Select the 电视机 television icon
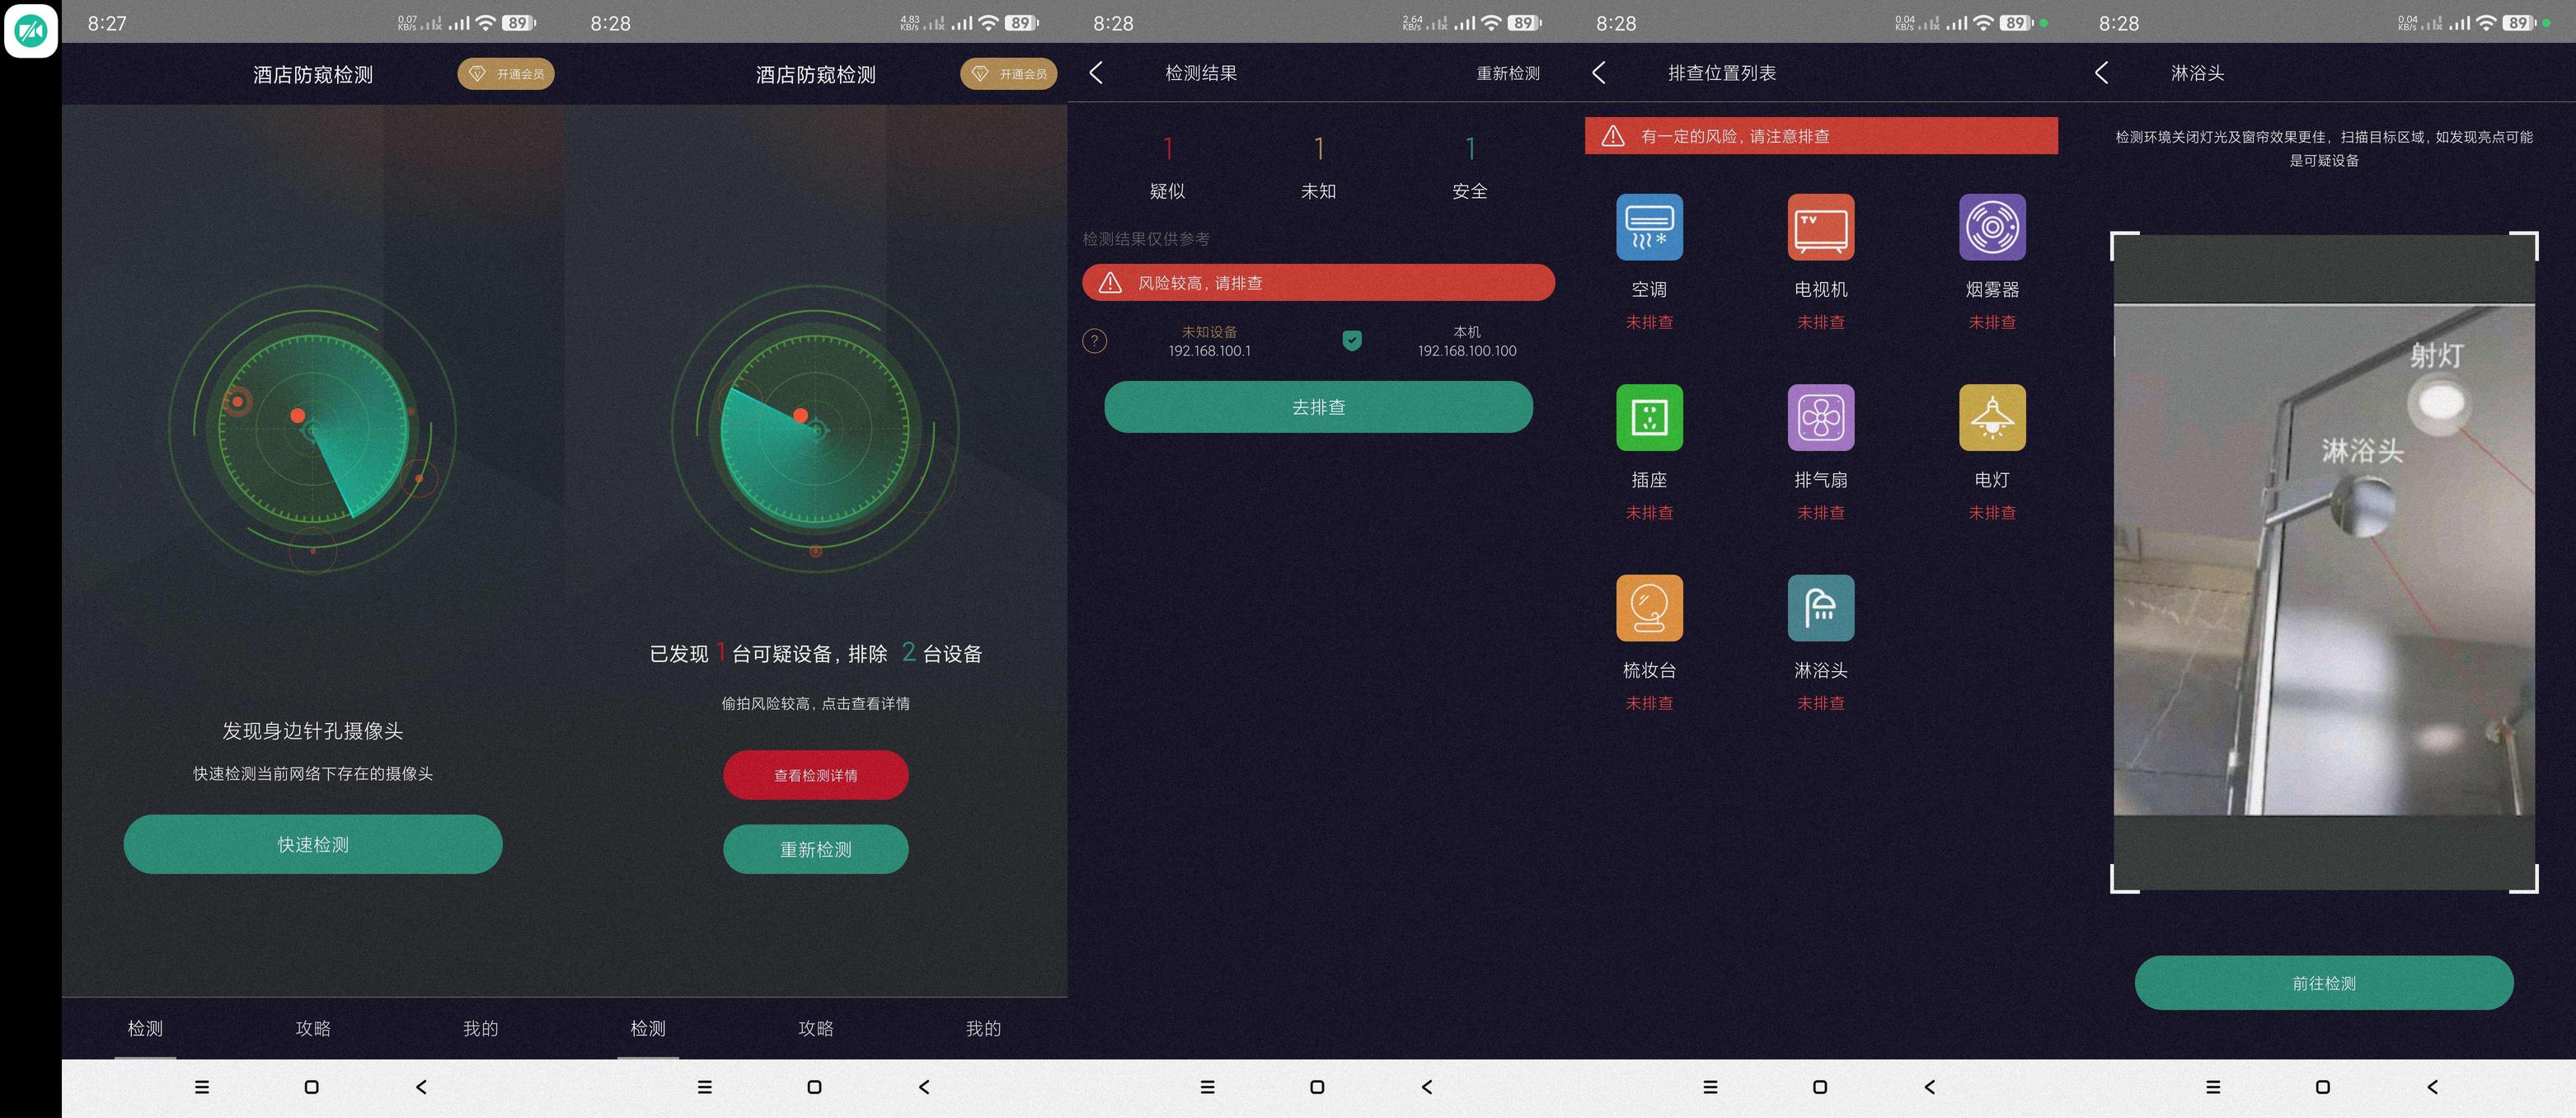2576x1118 pixels. tap(1820, 227)
